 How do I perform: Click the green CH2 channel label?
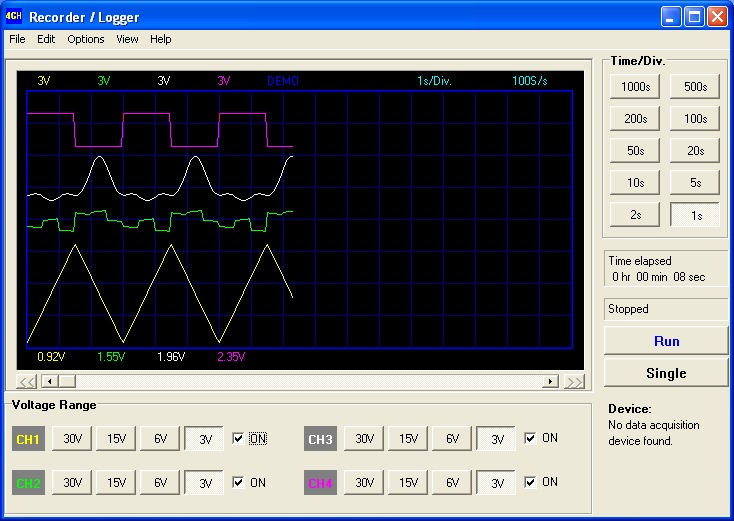[29, 483]
